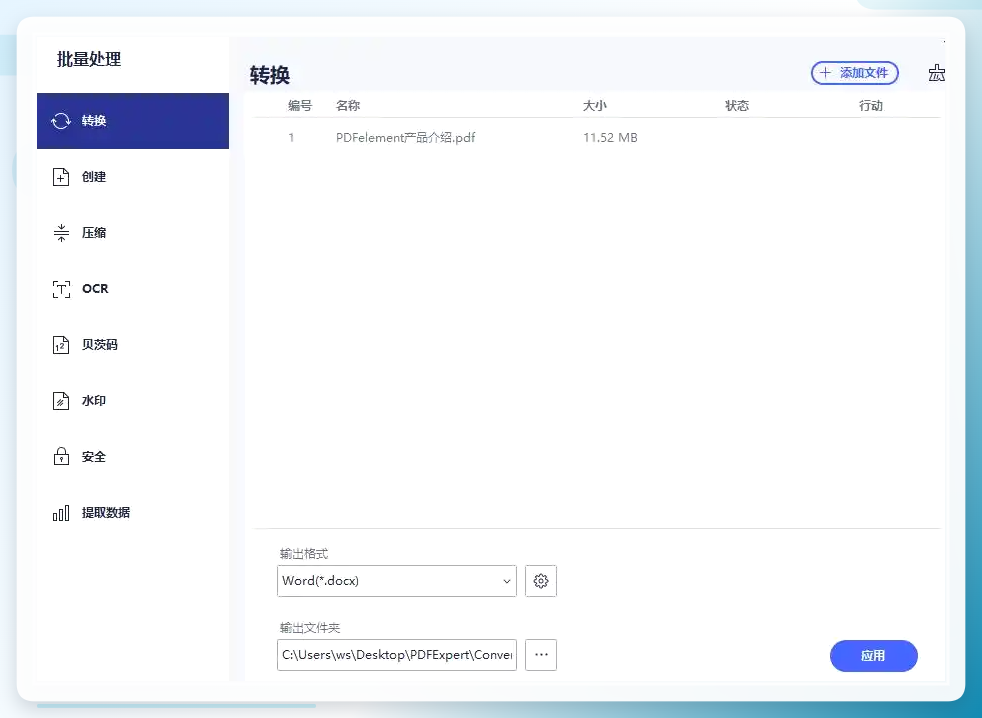Screen dimensions: 982x718
Task: Click the 应用 apply button
Action: 874,656
